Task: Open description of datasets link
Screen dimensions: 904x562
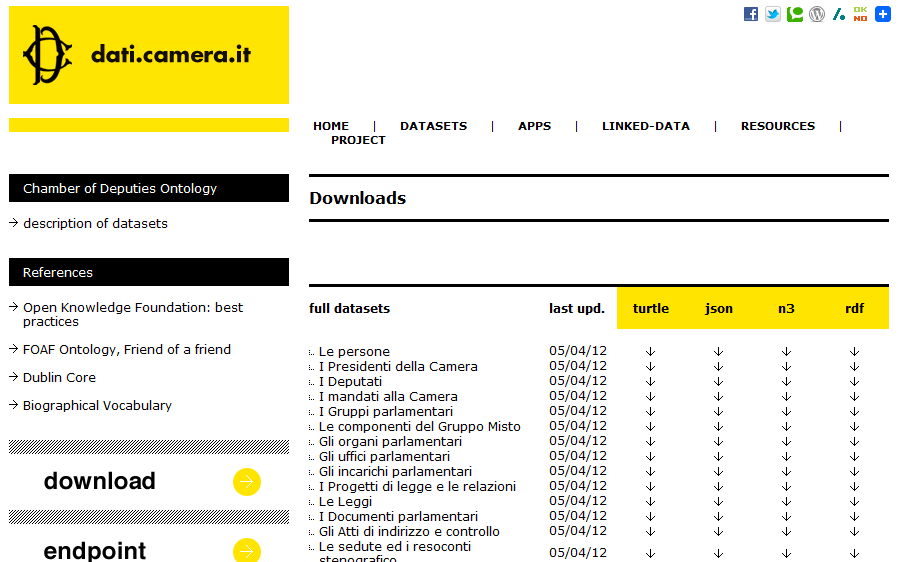Action: 95,223
